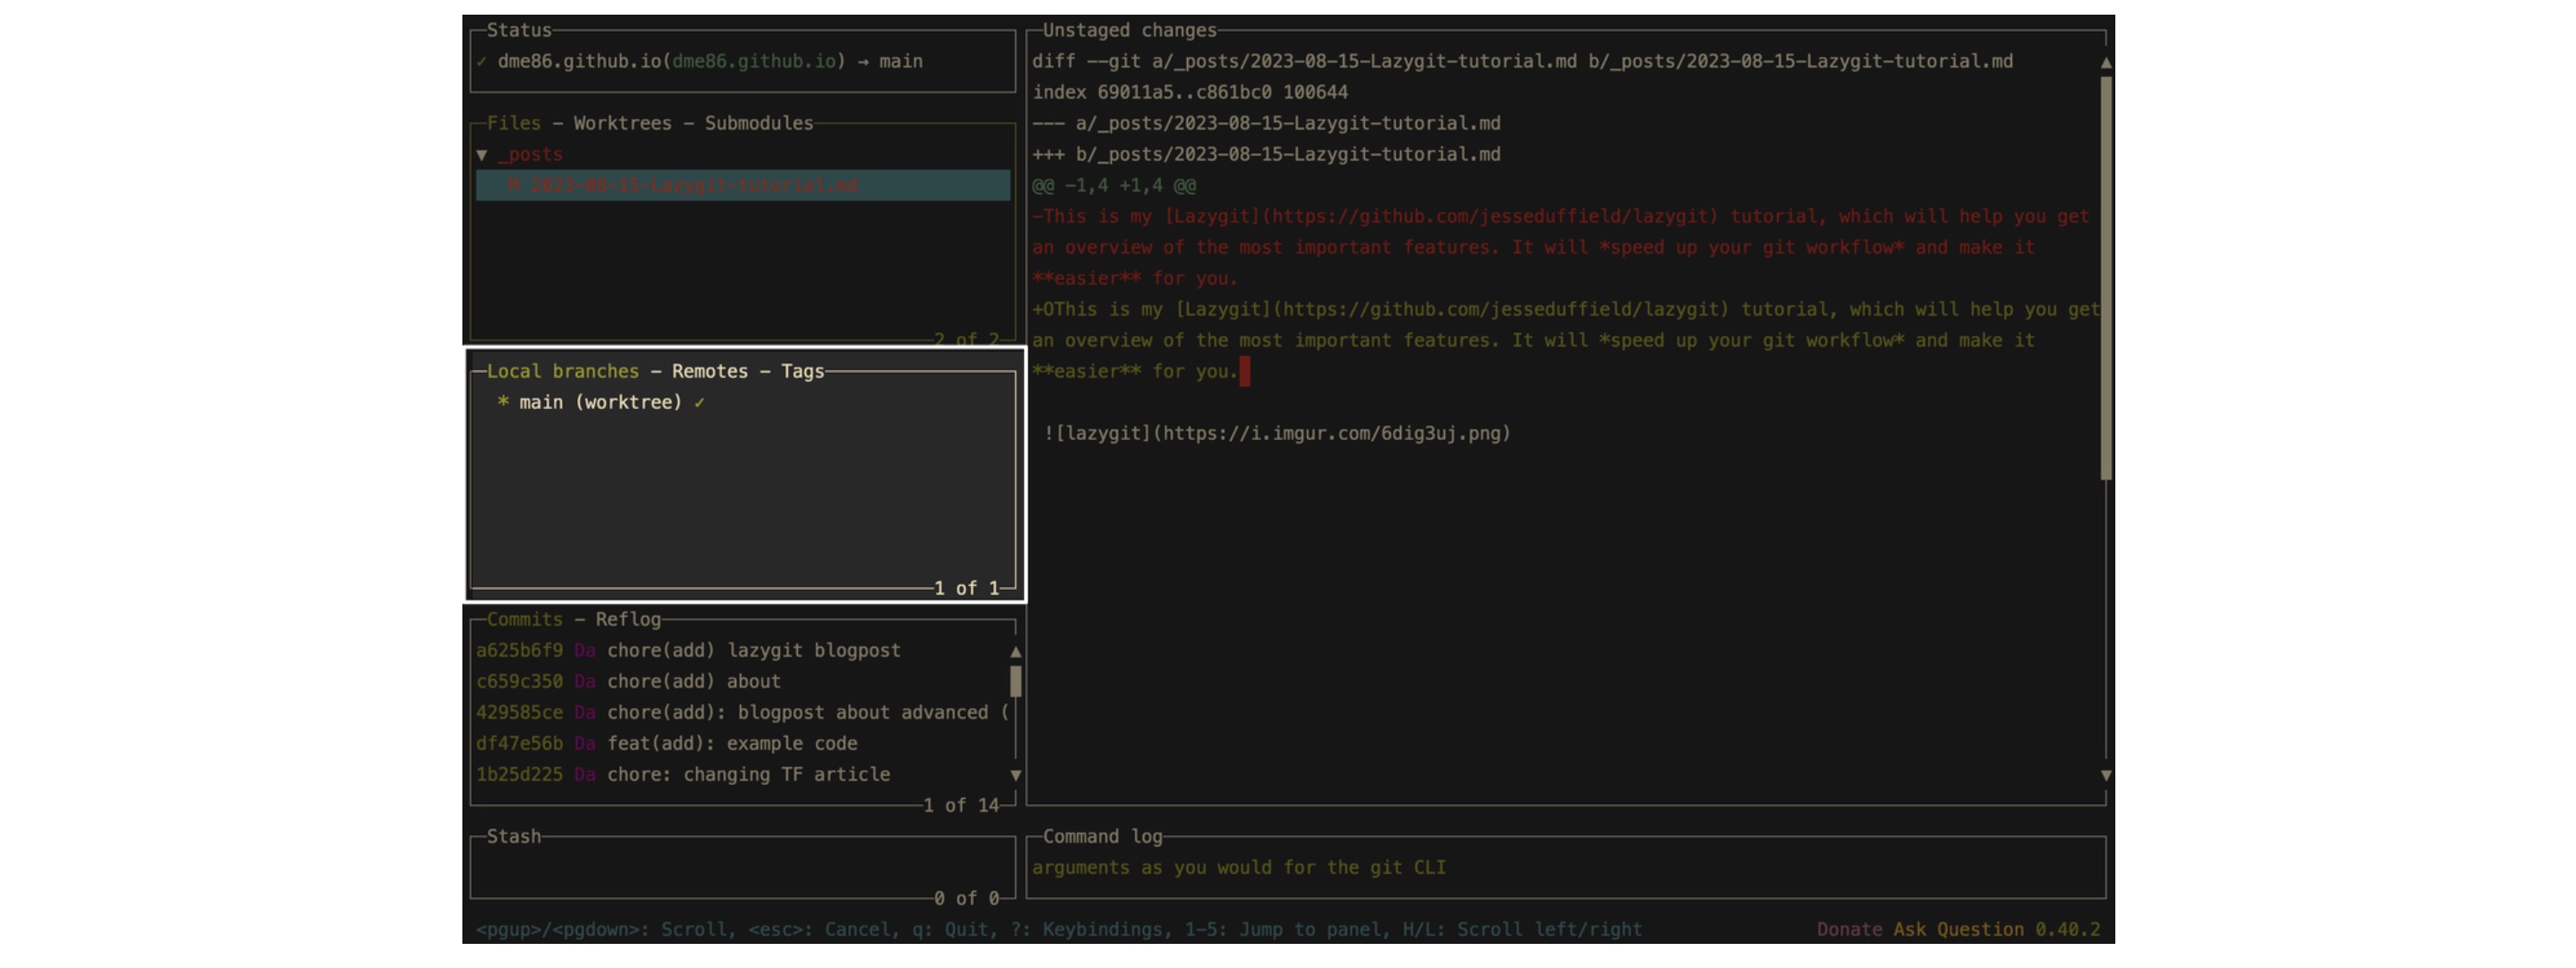The width and height of the screenshot is (2576, 968).
Task: Click the index 69011a5..c861bc0 line
Action: pyautogui.click(x=1190, y=93)
